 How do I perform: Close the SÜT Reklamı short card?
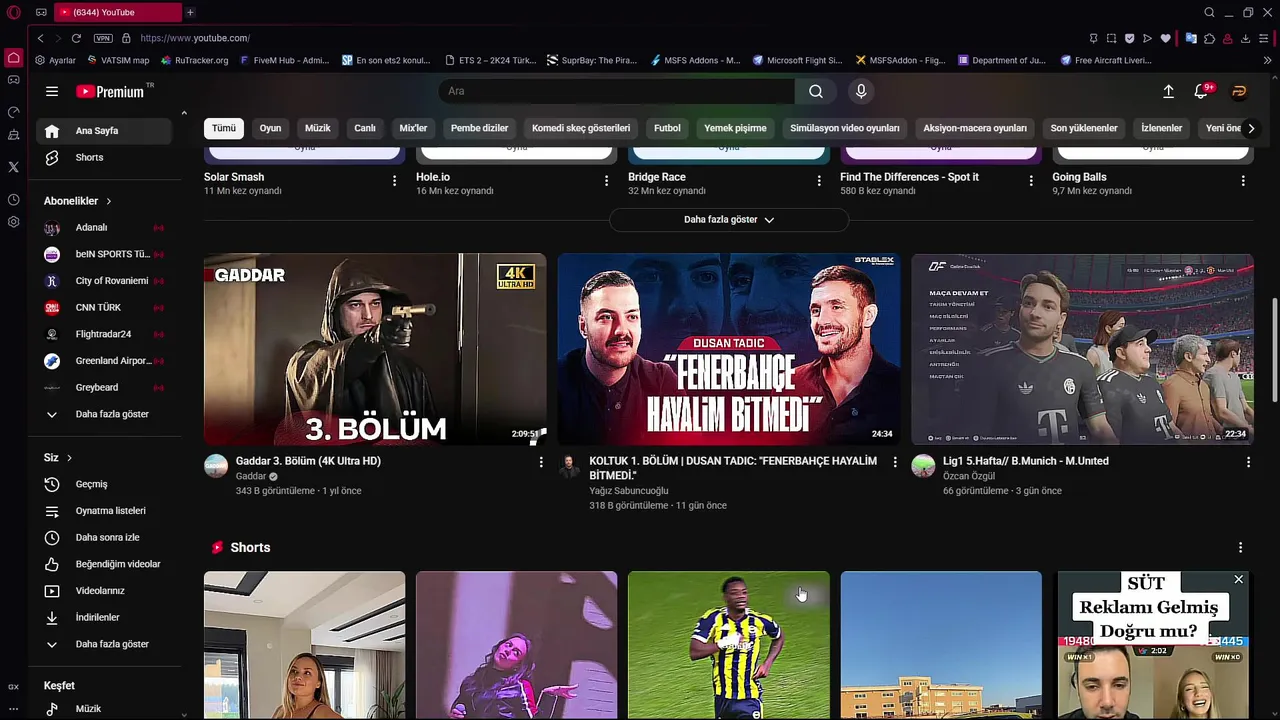(x=1238, y=580)
